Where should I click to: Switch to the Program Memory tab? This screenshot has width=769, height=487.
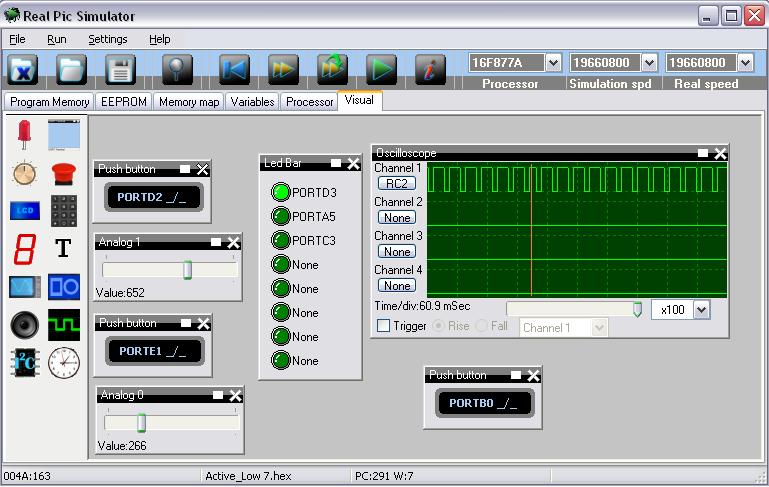pos(50,102)
